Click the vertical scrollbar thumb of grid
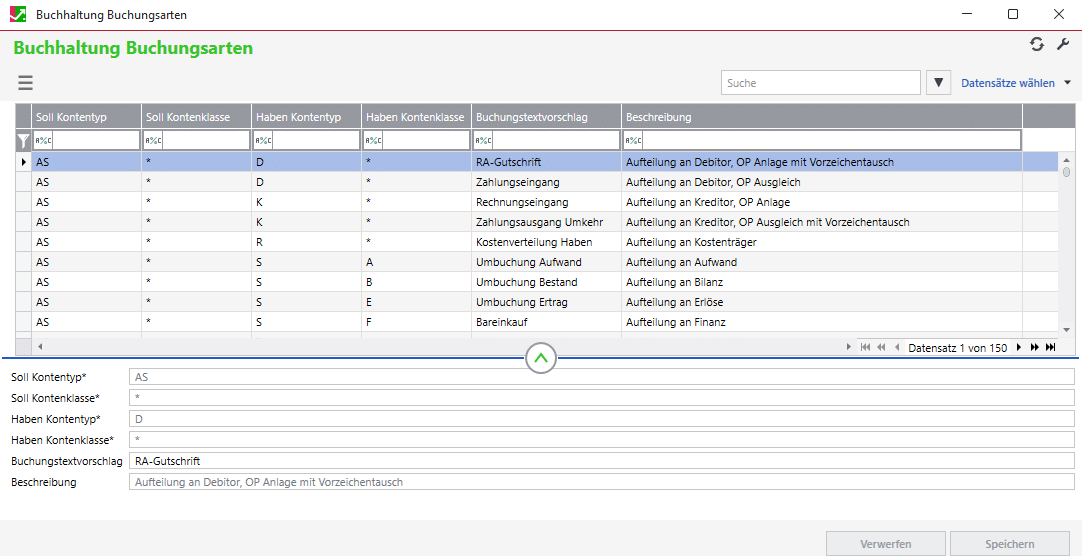Viewport: 1084px width, 556px height. 1067,172
